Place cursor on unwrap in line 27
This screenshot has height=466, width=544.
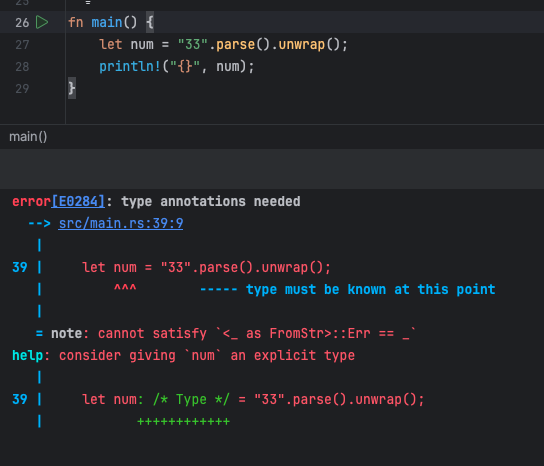pos(302,45)
